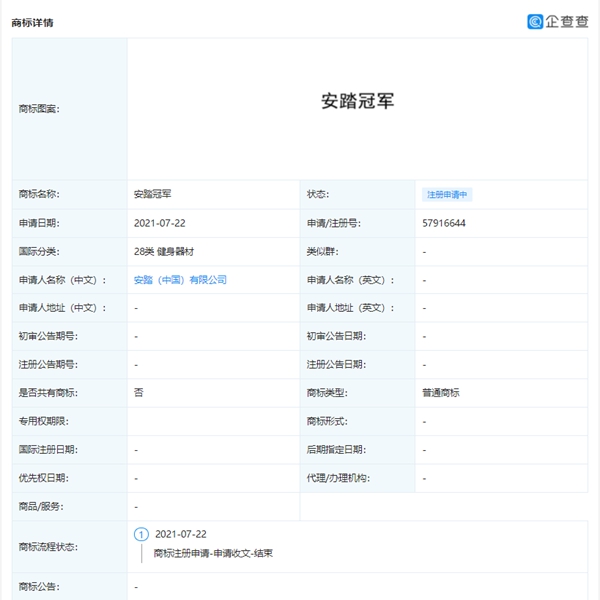Click the 初审公告期号 label
600x600 pixels.
click(48, 336)
